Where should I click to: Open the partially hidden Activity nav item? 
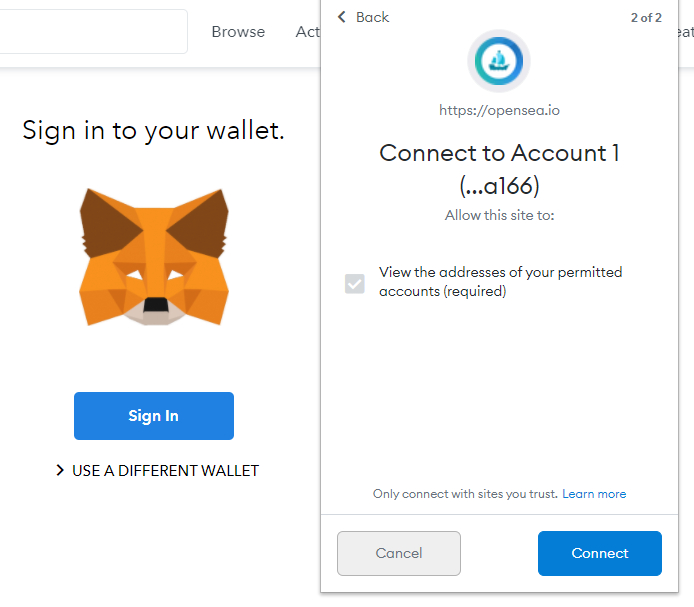click(307, 32)
